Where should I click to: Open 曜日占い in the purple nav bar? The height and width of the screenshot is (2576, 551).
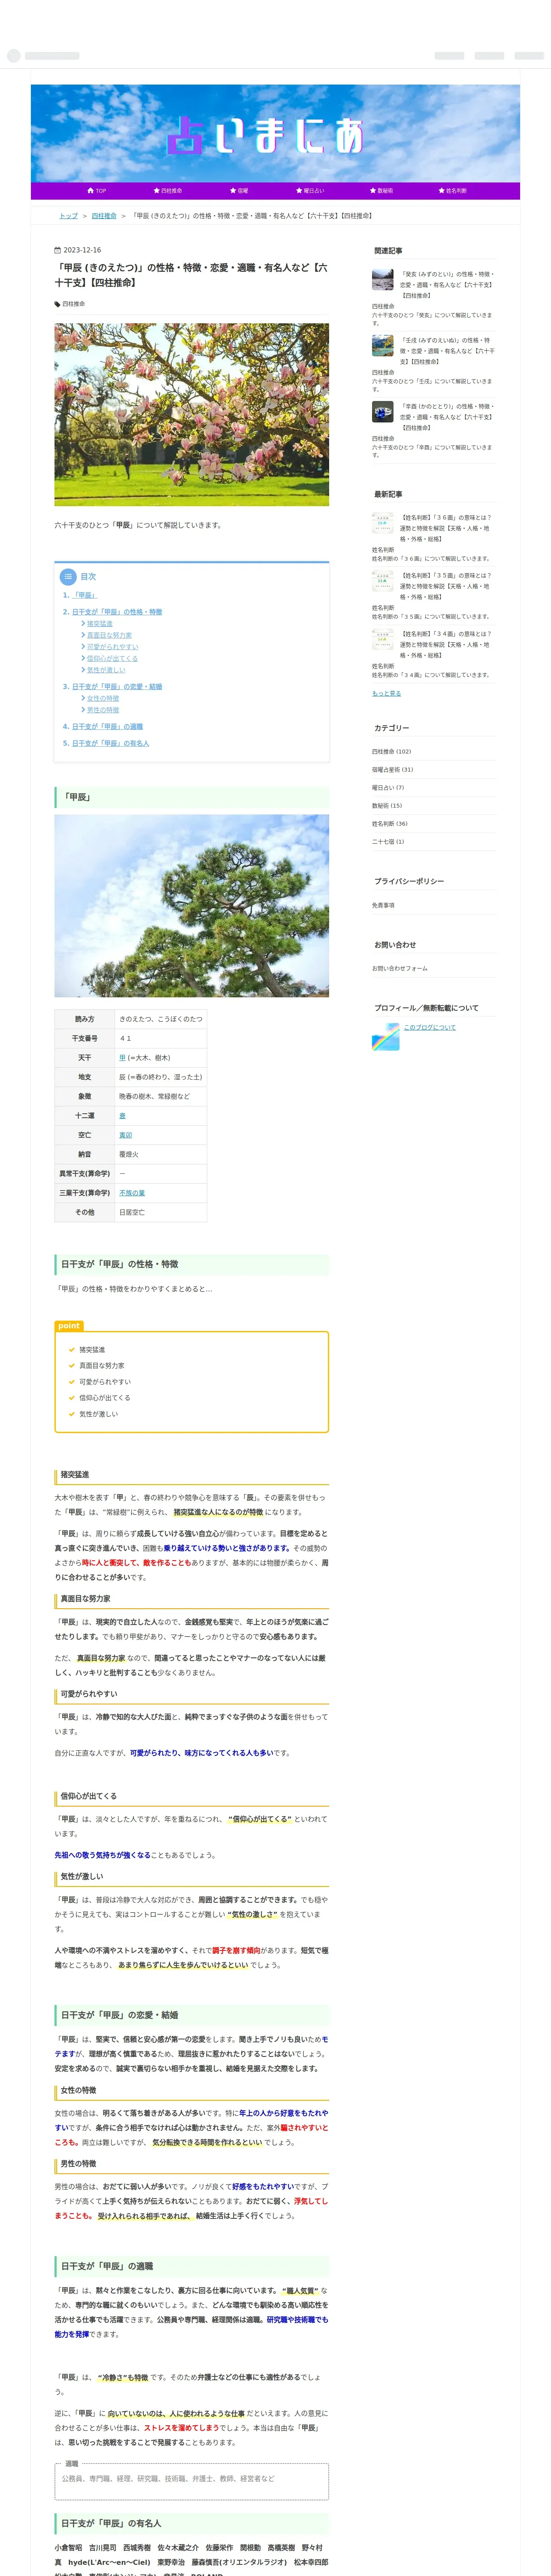click(310, 191)
